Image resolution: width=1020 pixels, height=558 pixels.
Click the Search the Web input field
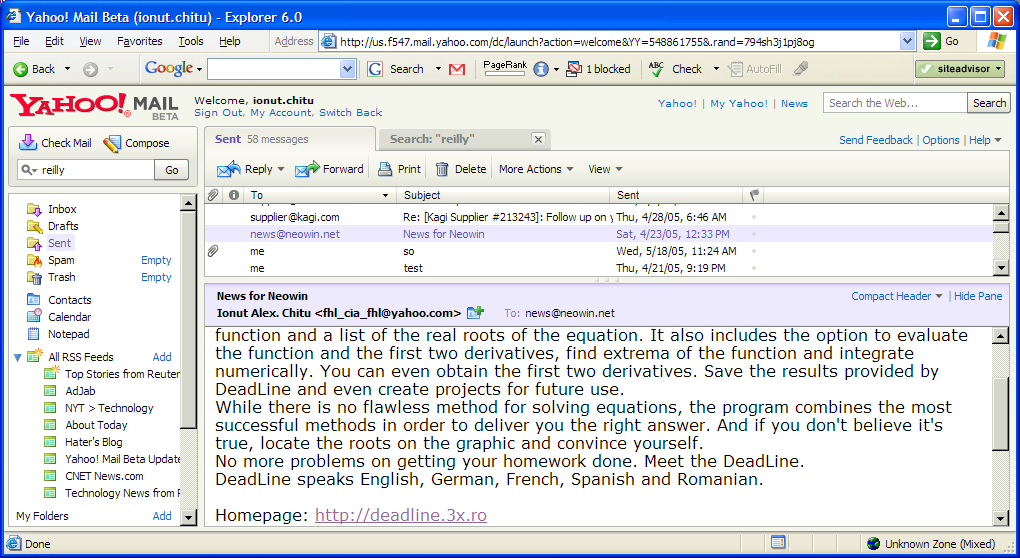click(895, 103)
